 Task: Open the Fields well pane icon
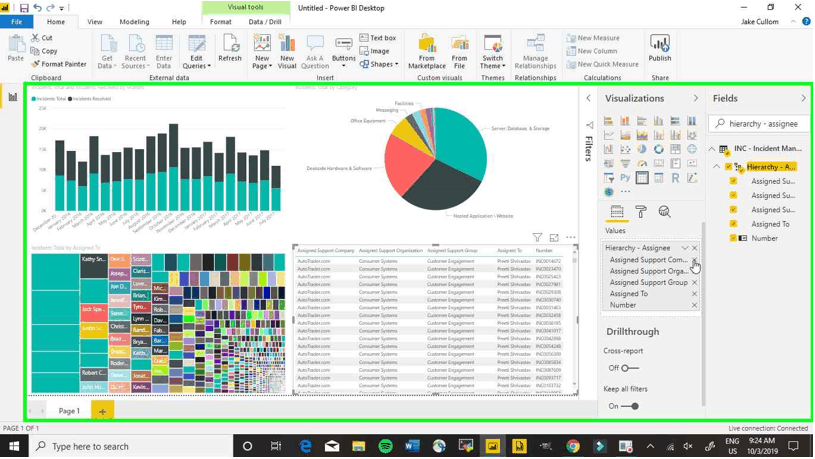click(x=617, y=212)
